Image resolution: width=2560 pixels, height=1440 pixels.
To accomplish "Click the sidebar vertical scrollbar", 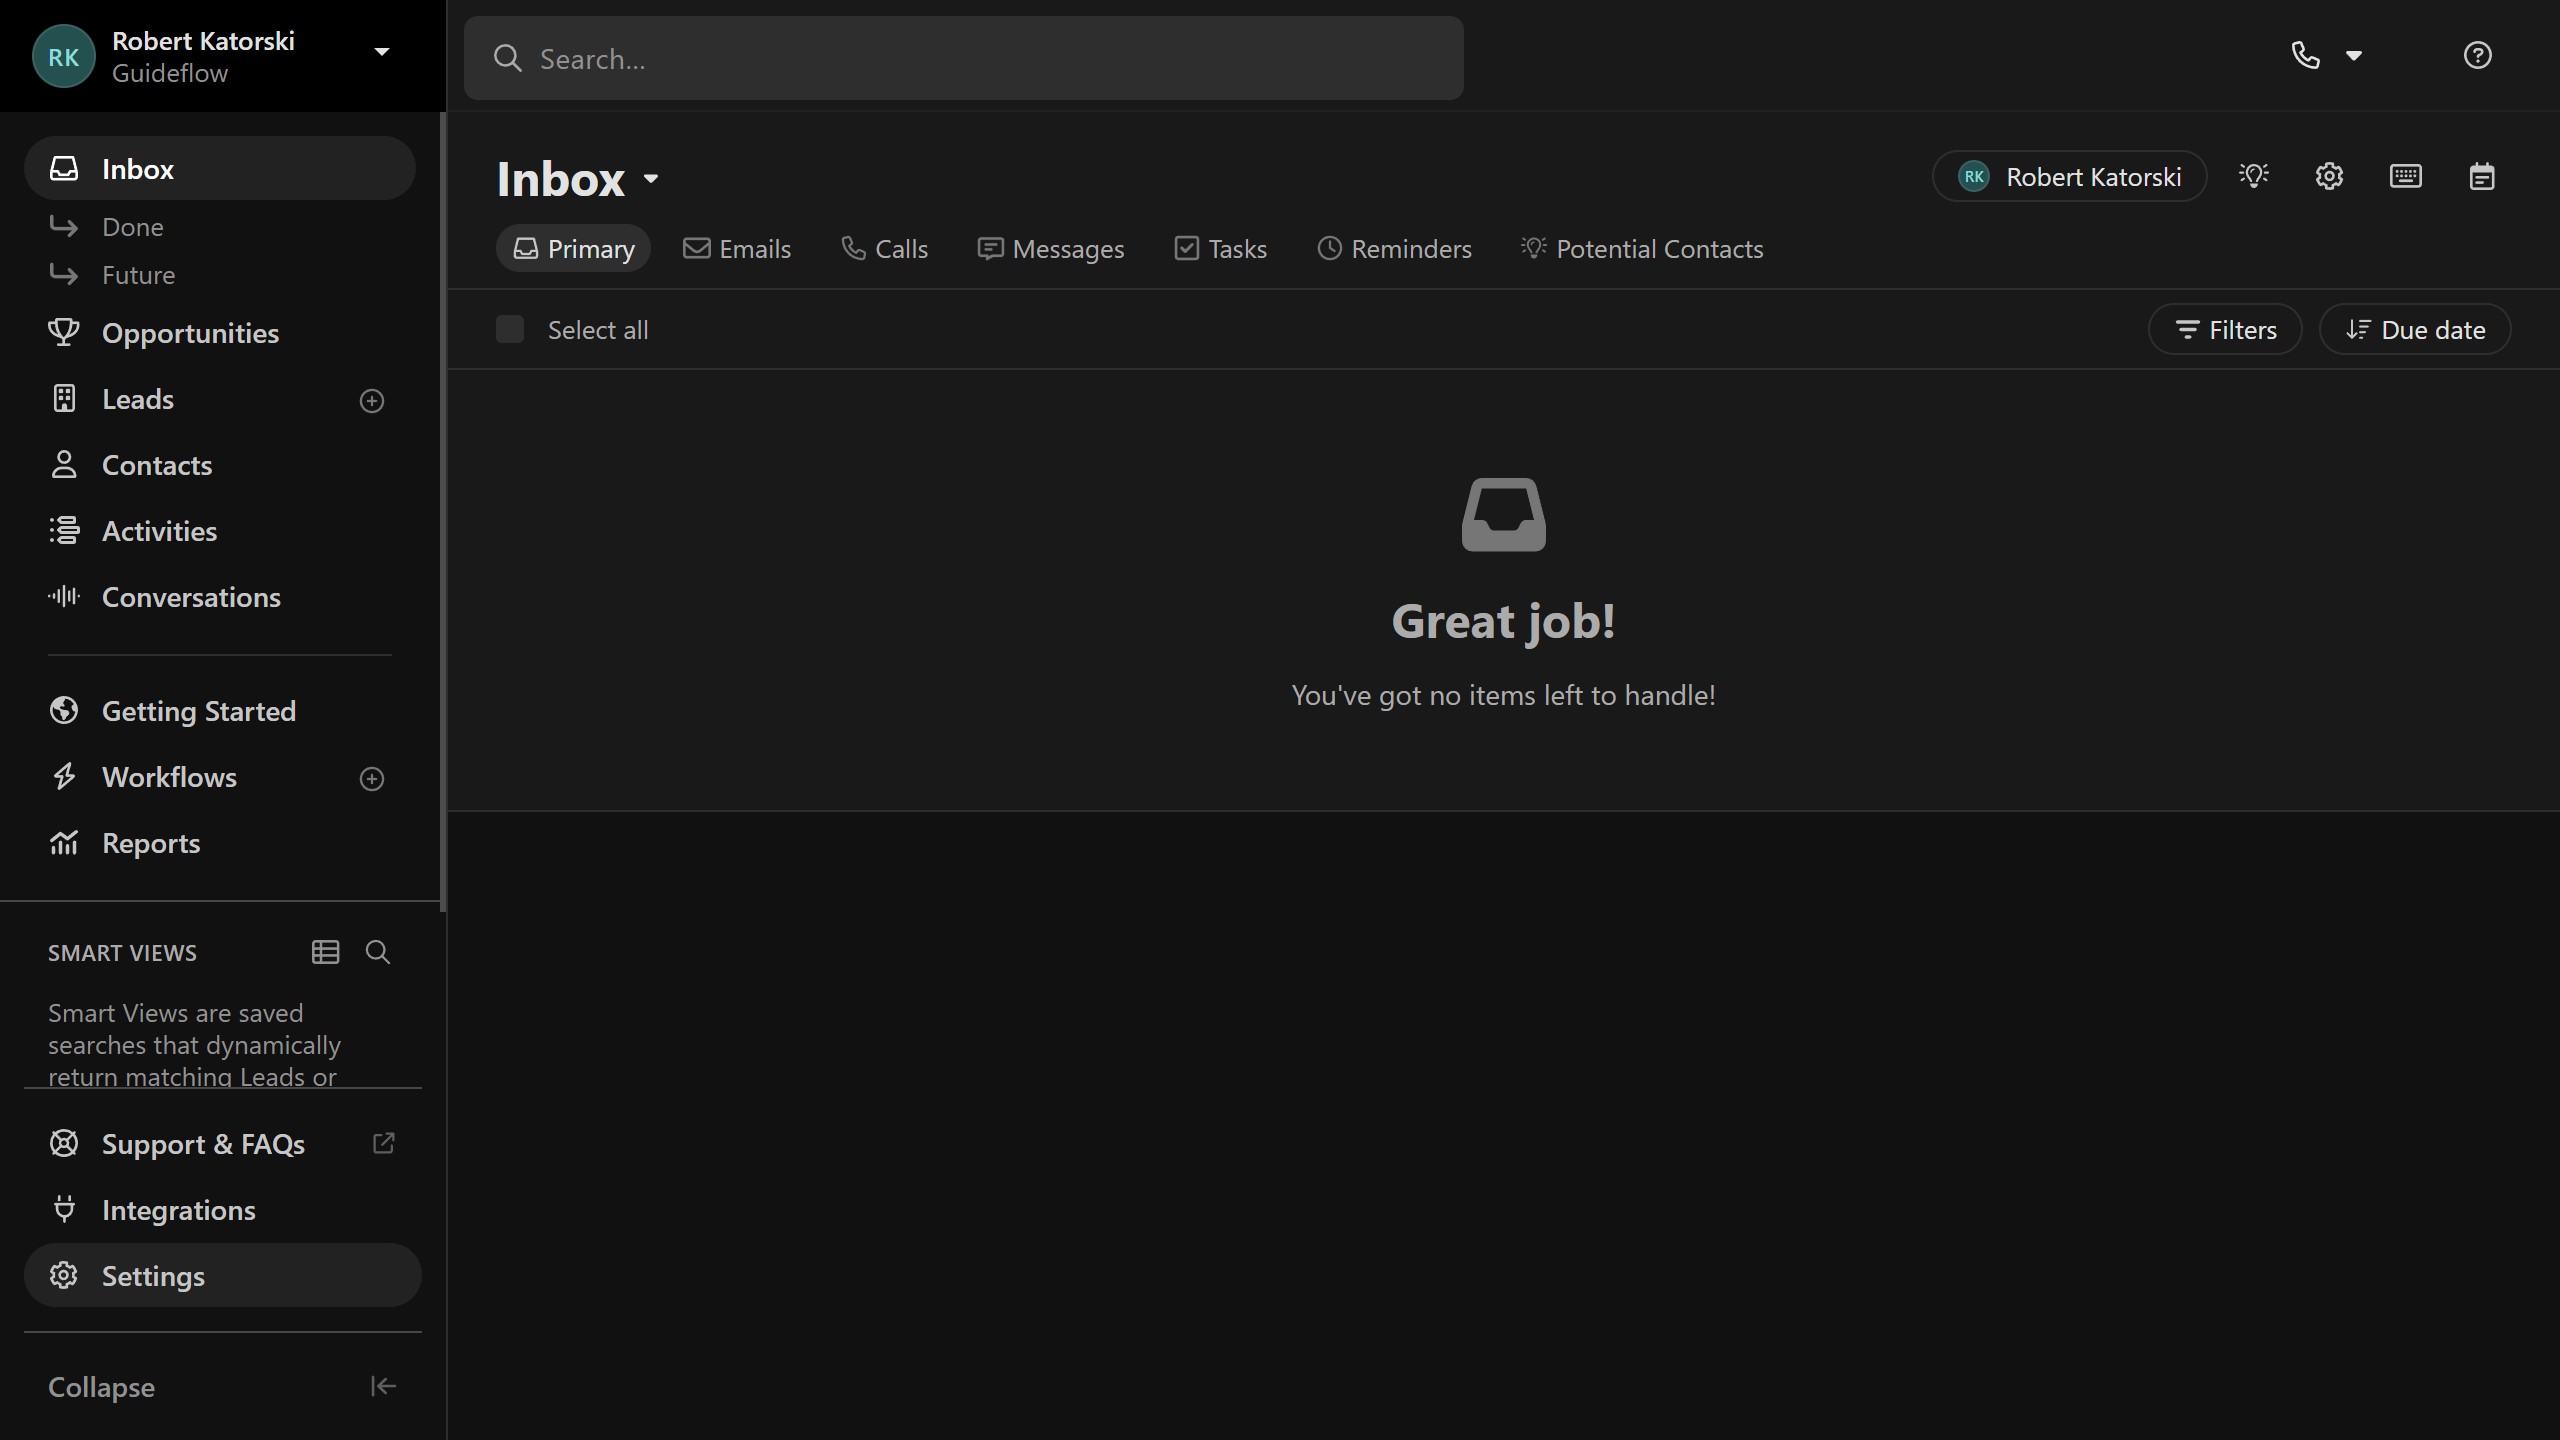I will (443, 511).
